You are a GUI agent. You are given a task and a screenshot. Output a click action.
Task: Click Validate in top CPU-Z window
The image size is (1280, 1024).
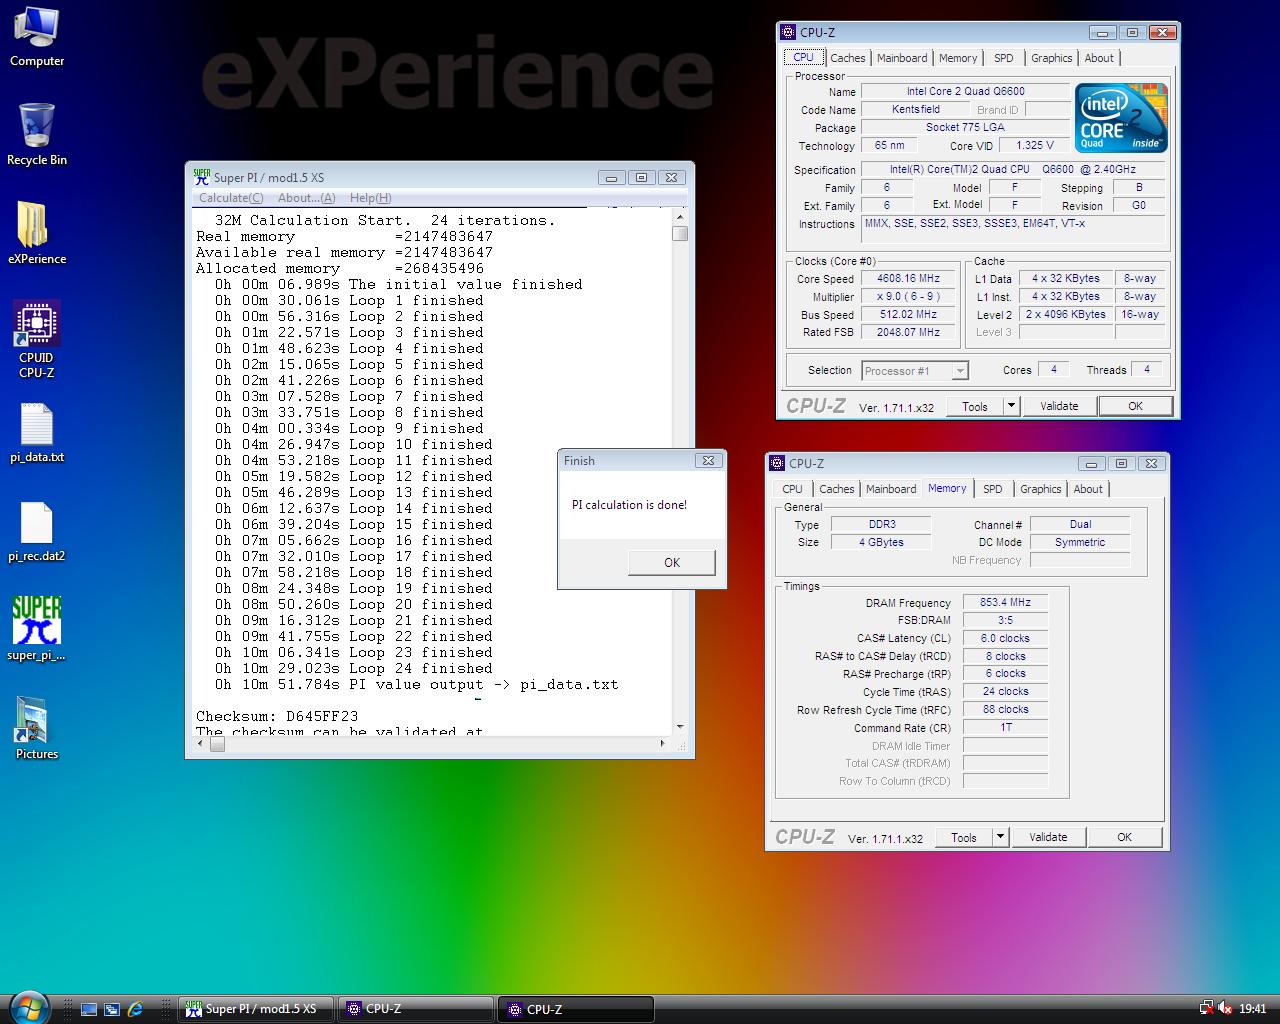tap(1059, 406)
